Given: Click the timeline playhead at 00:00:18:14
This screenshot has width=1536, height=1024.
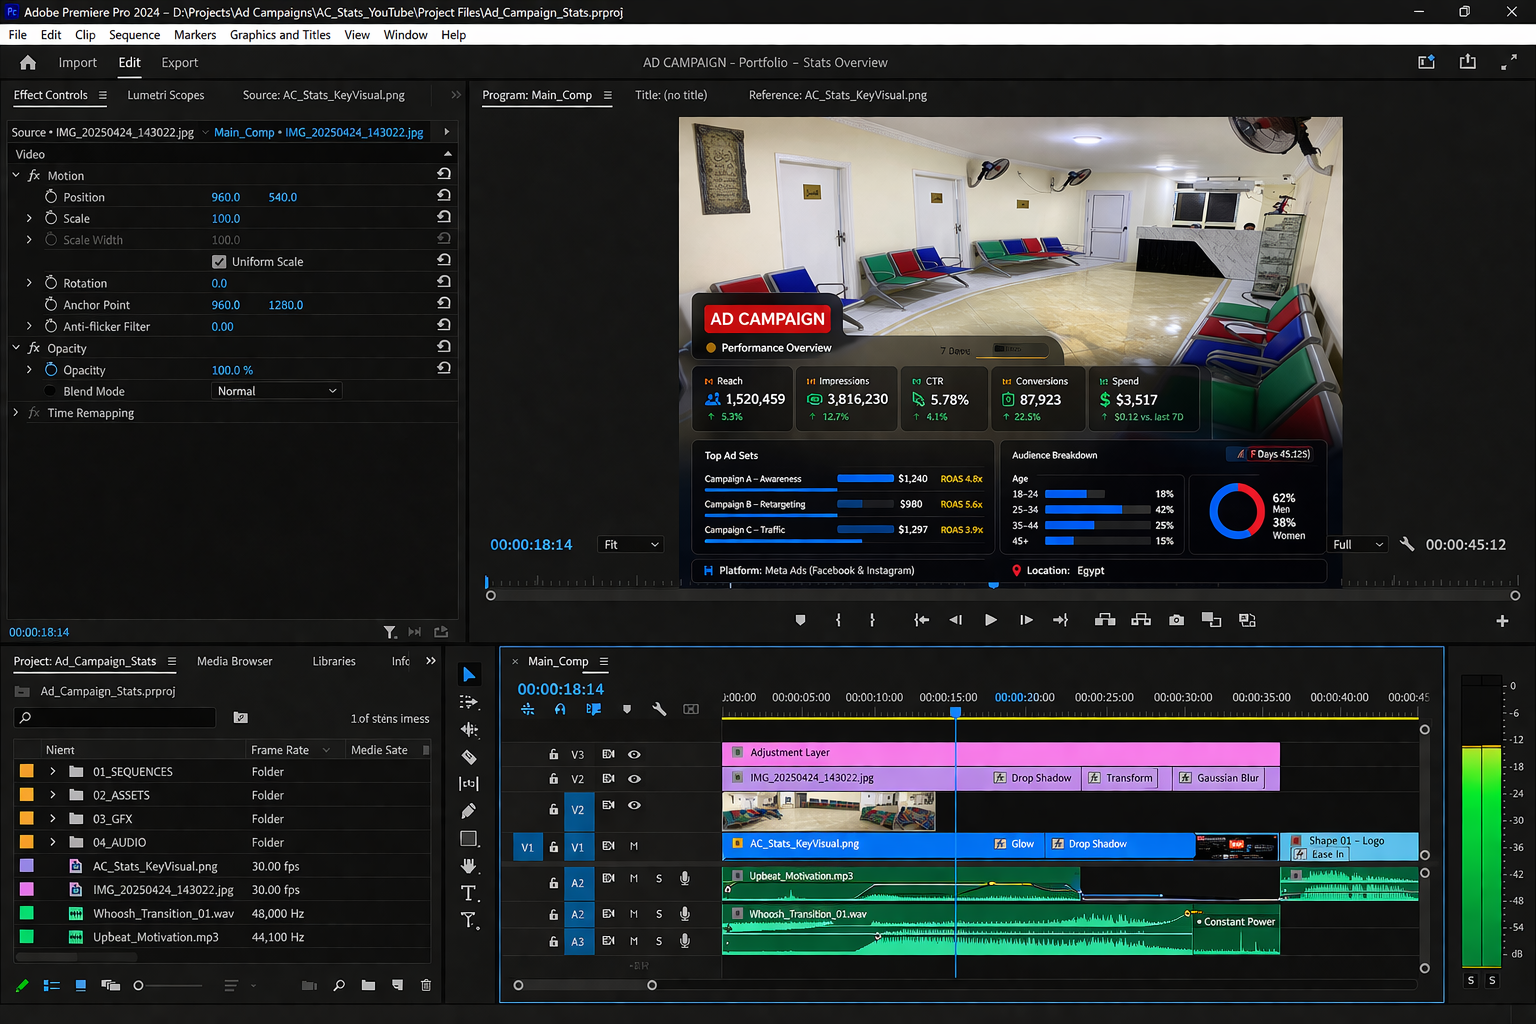Looking at the screenshot, I should (956, 713).
